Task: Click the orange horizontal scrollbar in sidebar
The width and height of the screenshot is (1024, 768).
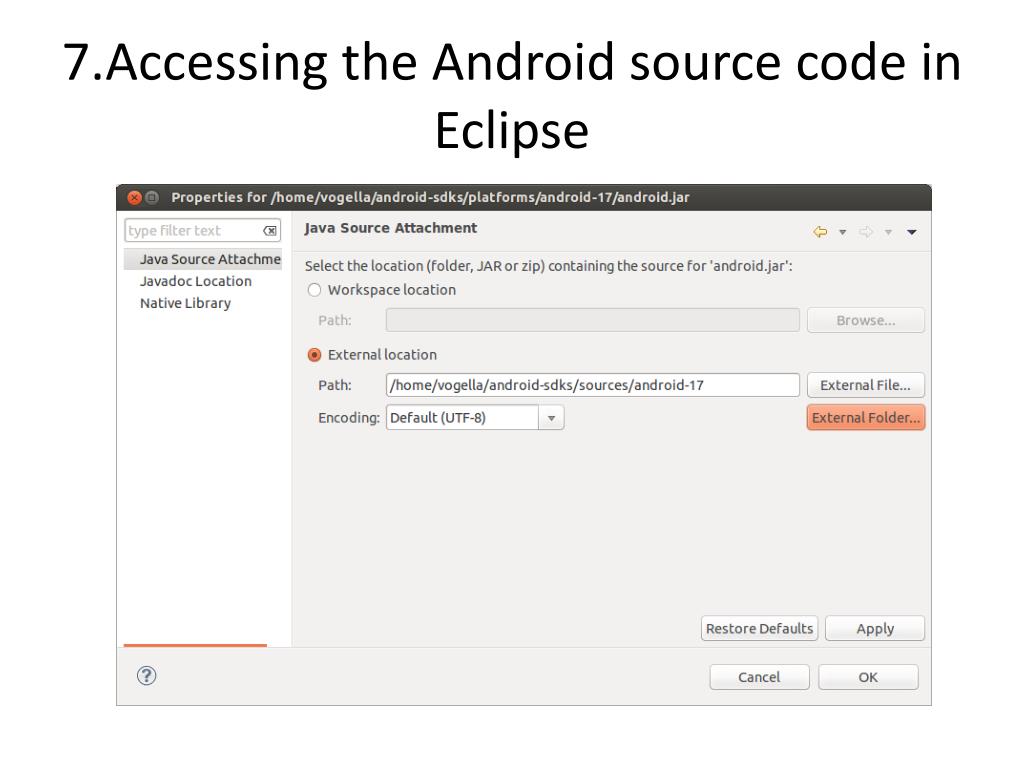Action: tap(195, 645)
